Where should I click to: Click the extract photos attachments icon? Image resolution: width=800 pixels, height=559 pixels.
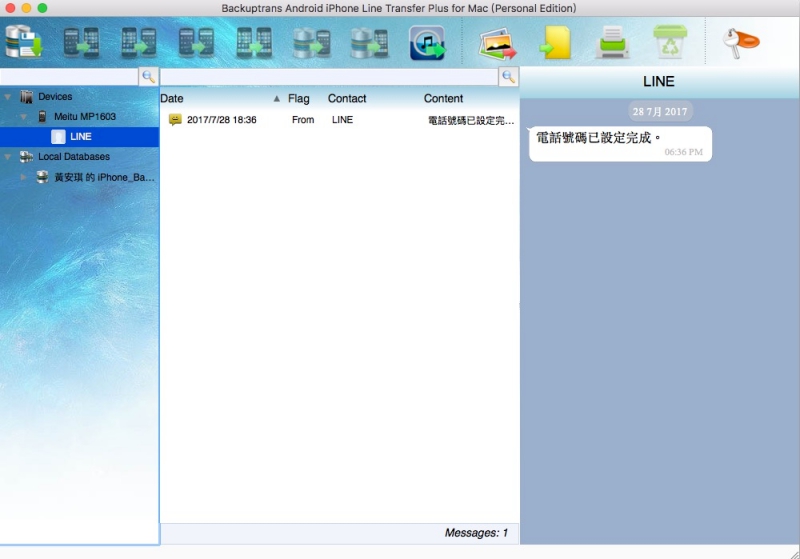497,43
